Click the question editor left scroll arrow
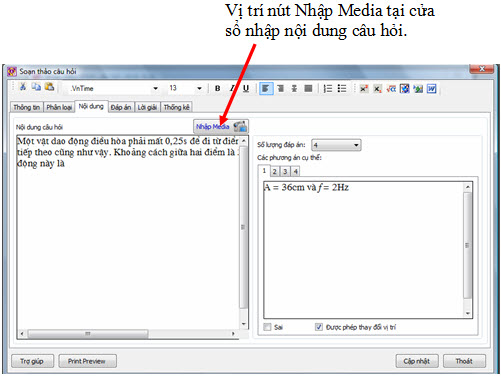 point(22,334)
